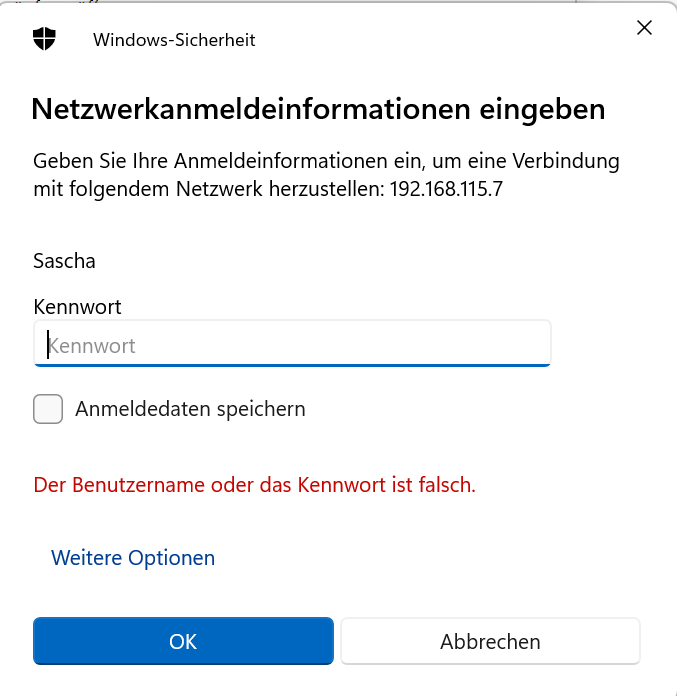Enable the Anmeldedaten speichern checkbox
The image size is (677, 696).
(48, 409)
